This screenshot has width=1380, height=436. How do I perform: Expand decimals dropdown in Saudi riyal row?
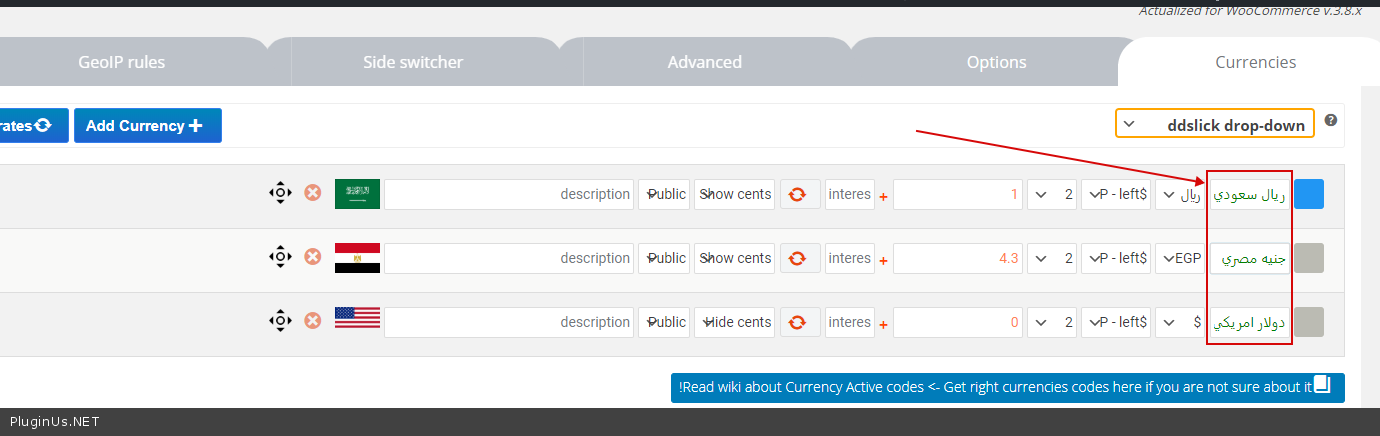1054,194
